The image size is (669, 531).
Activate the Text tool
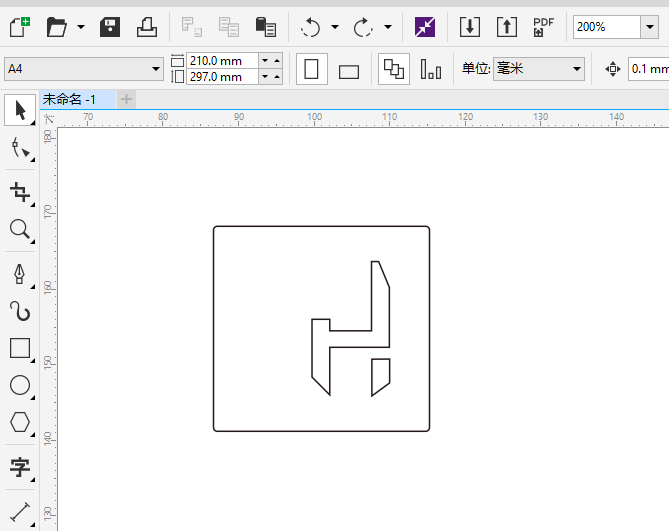click(x=20, y=466)
